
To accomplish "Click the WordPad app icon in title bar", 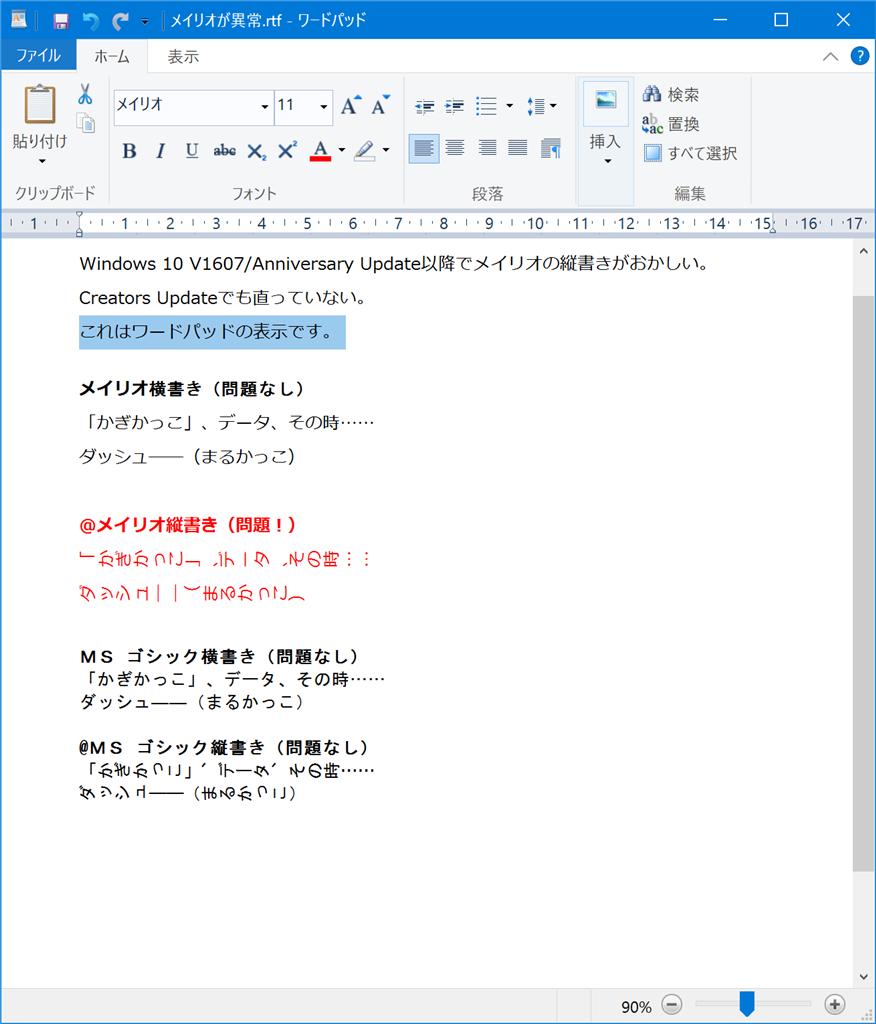I will (x=18, y=20).
